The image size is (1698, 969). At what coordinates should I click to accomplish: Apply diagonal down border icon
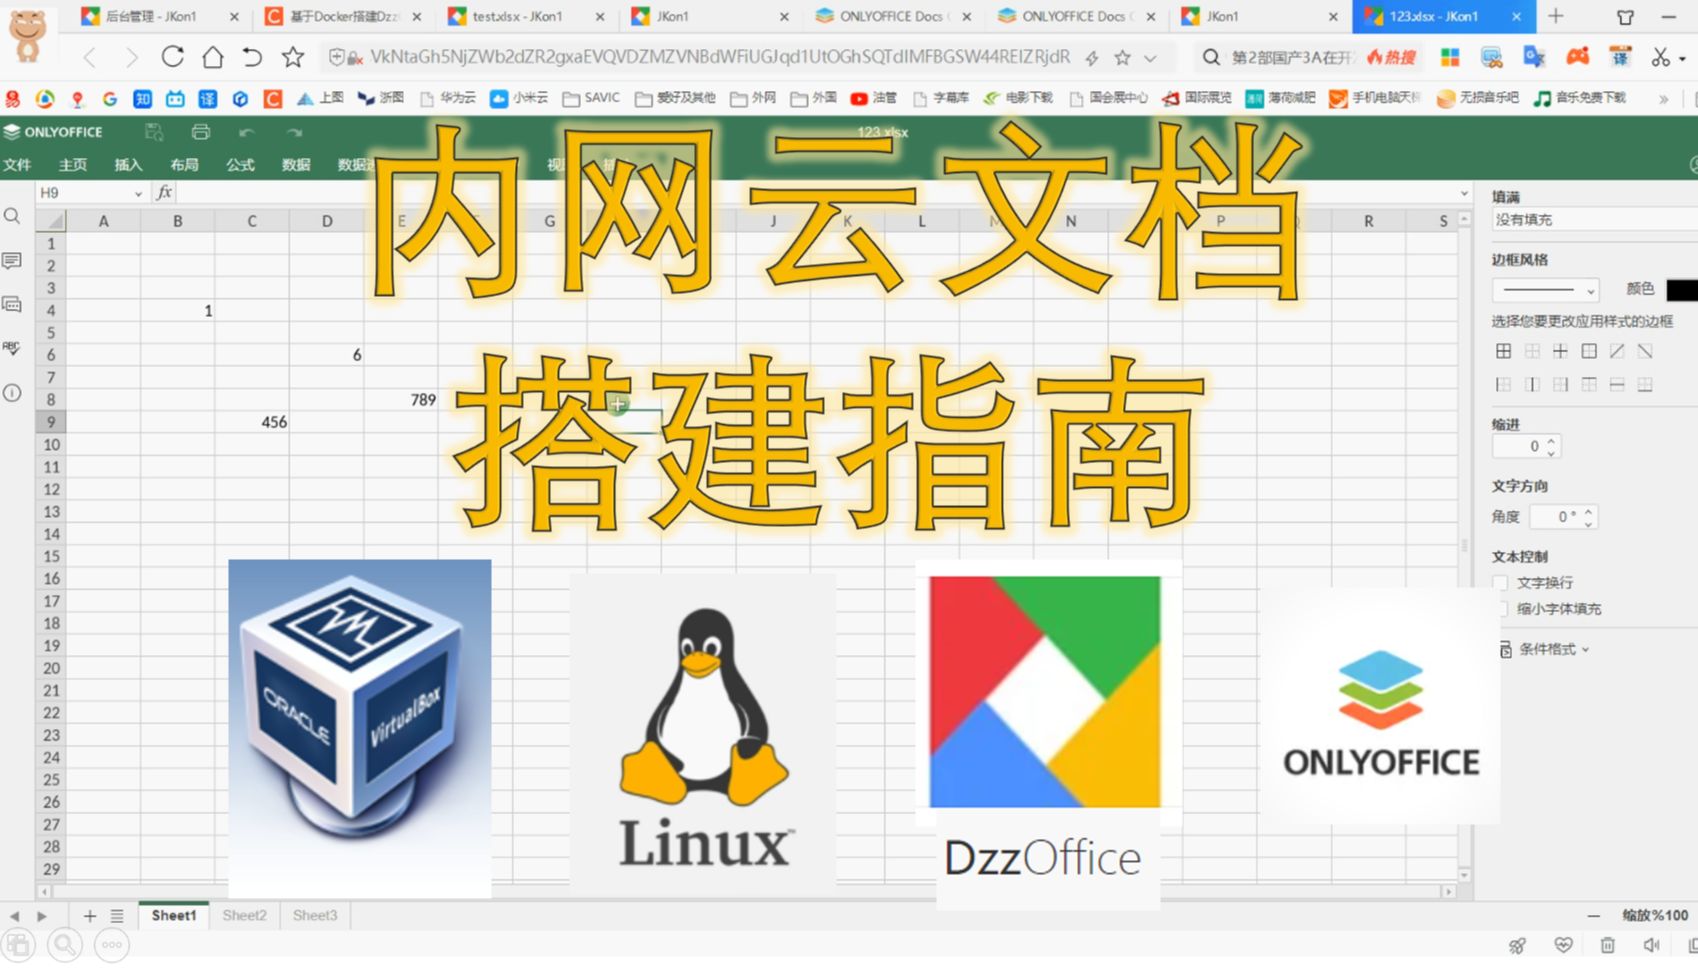[x=1645, y=351]
